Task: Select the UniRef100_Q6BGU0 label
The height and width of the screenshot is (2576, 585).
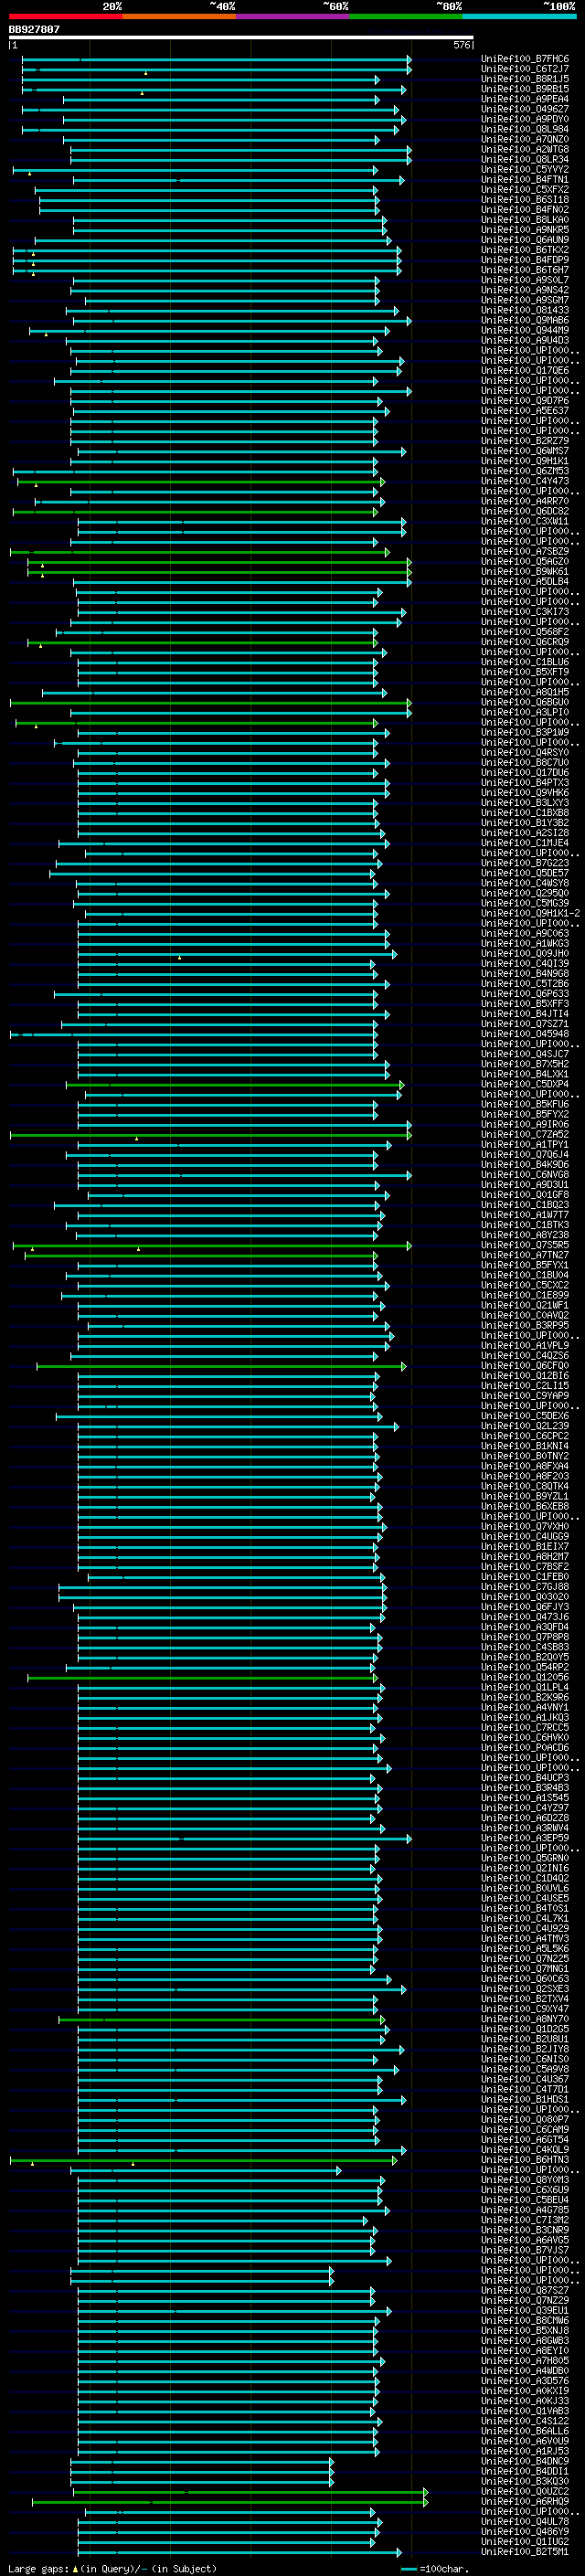Action: click(525, 702)
